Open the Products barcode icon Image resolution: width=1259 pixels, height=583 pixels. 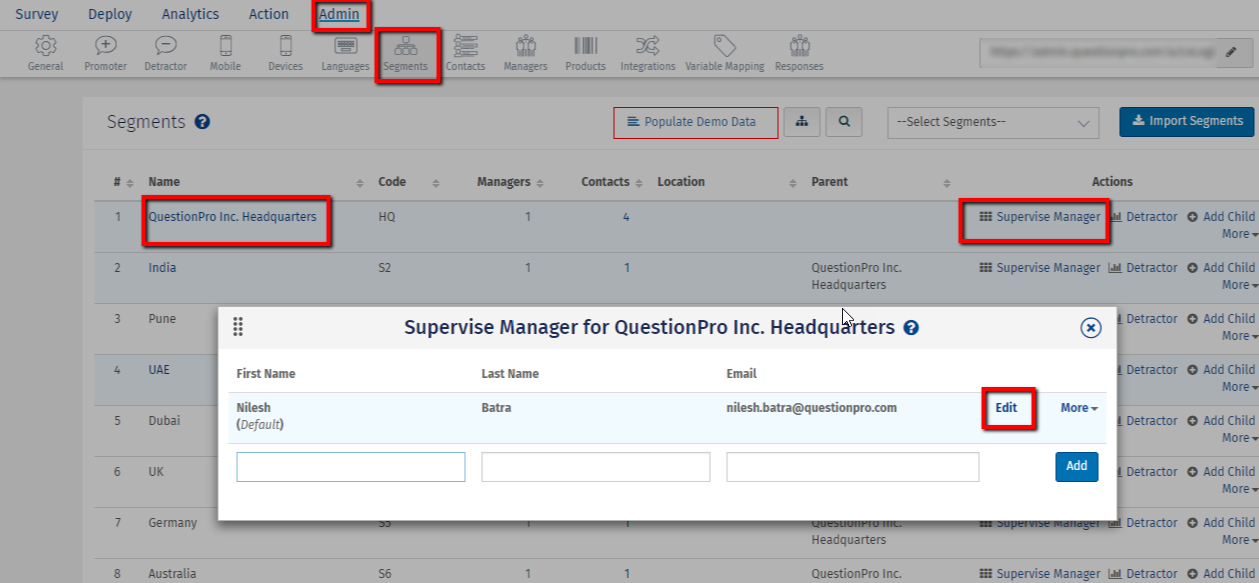(x=586, y=53)
